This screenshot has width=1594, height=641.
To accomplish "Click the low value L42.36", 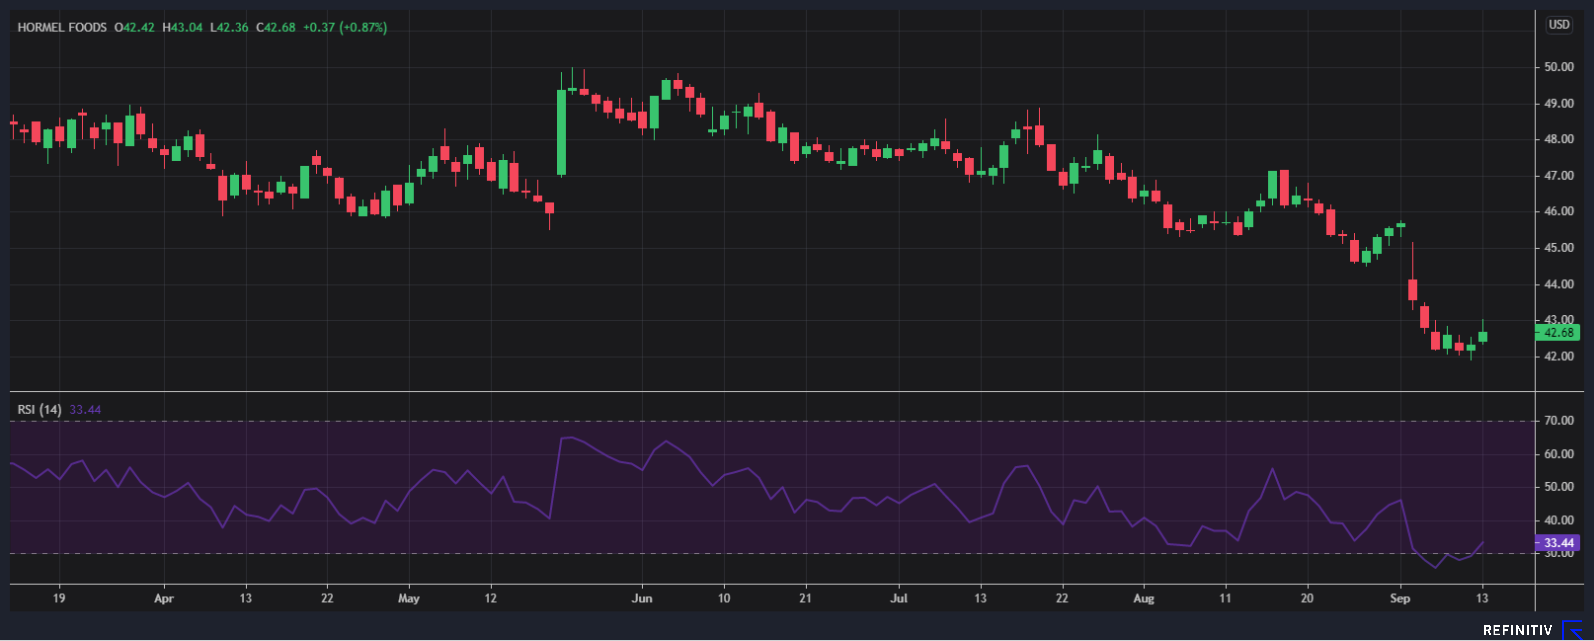I will [230, 27].
